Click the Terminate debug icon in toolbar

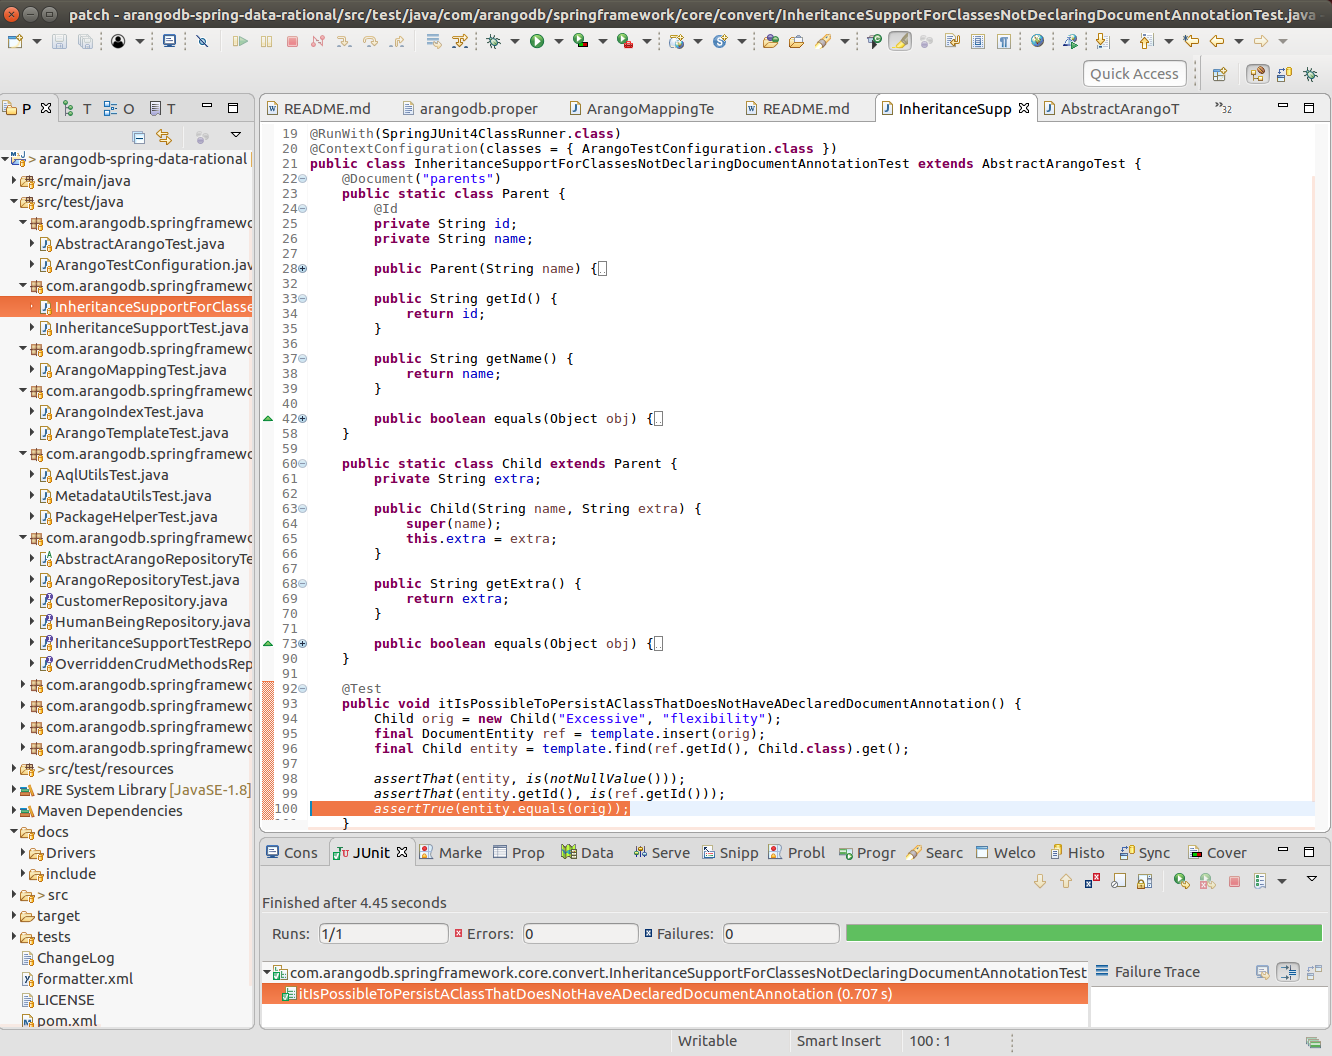point(292,41)
